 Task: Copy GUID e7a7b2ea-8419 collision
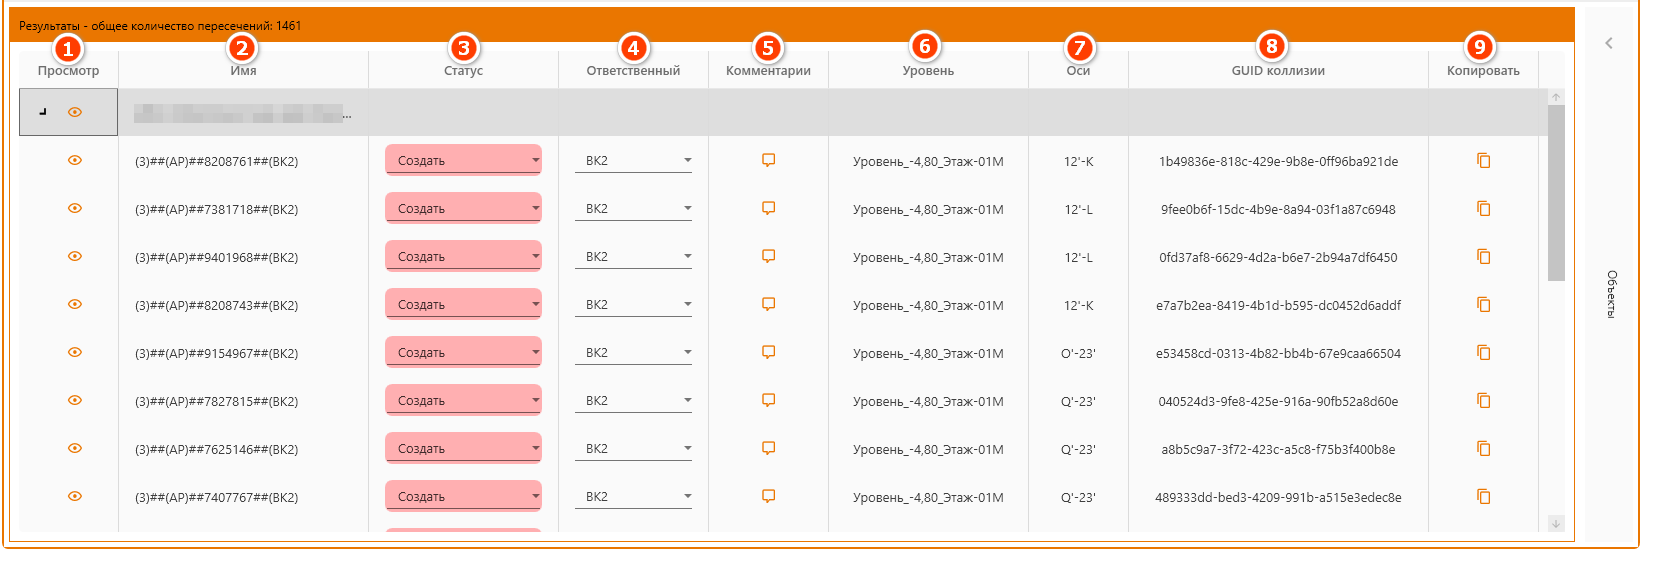[1483, 304]
